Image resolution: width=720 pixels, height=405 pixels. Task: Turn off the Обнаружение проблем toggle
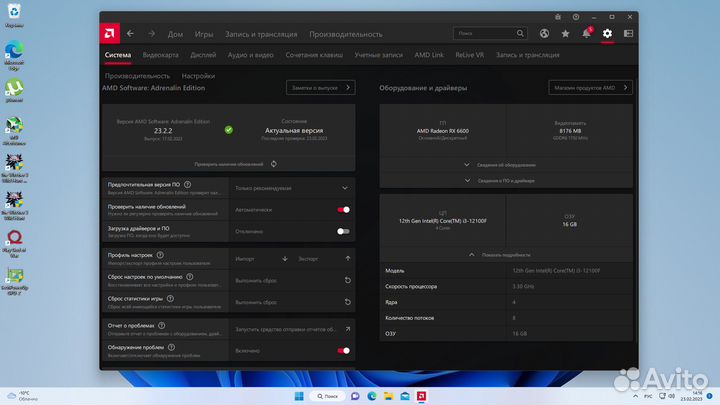pyautogui.click(x=343, y=351)
